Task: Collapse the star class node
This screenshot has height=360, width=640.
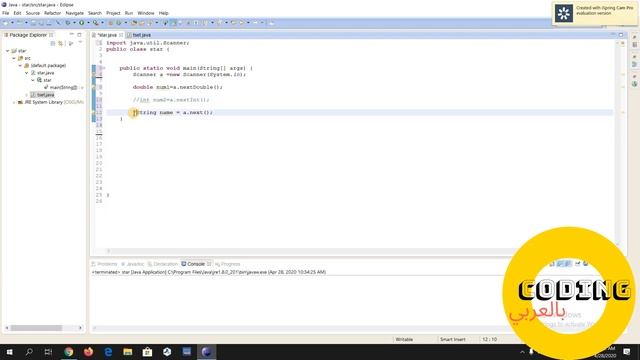Action: point(33,80)
